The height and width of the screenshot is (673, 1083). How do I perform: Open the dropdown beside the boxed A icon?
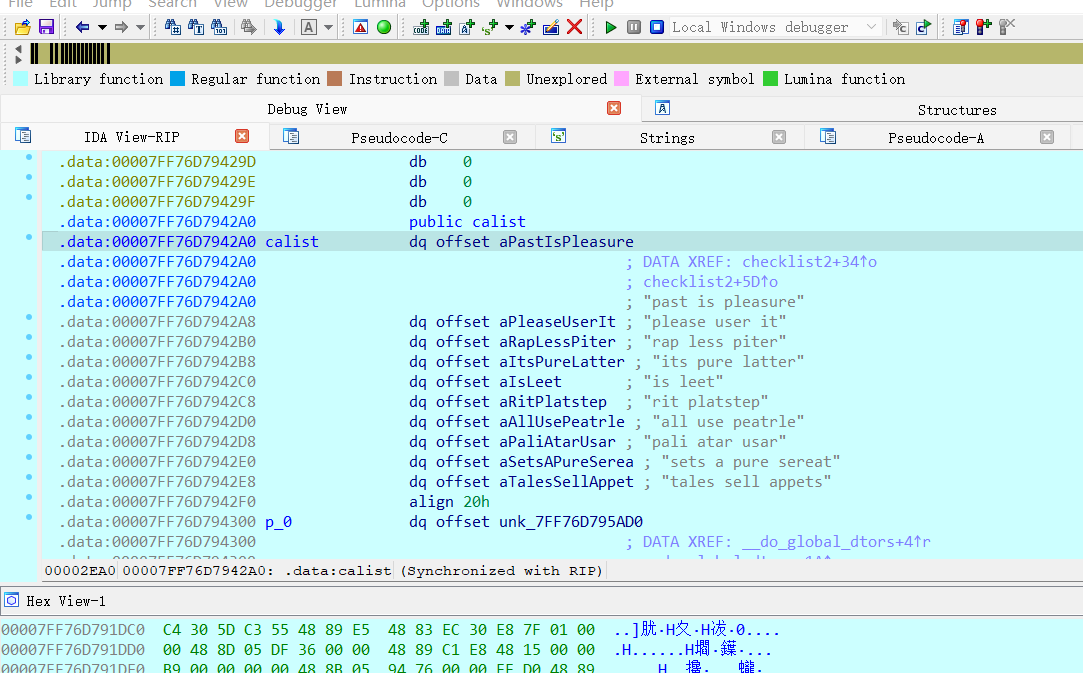click(x=329, y=27)
